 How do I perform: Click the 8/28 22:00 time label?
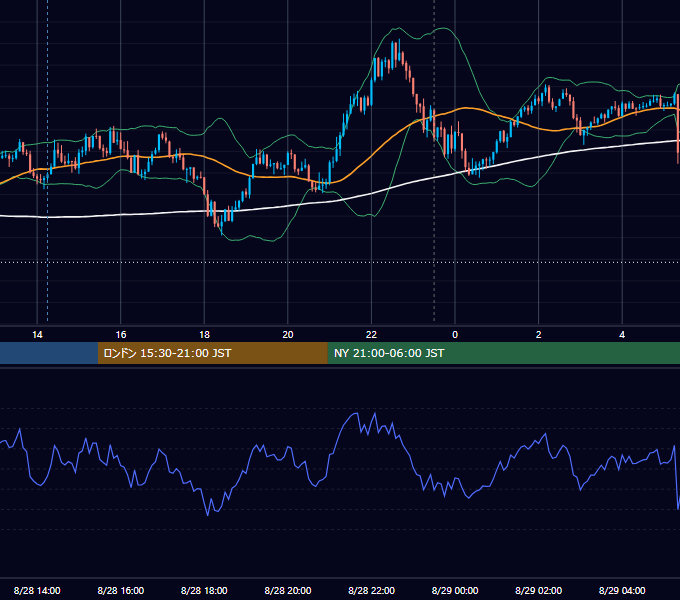(x=371, y=590)
